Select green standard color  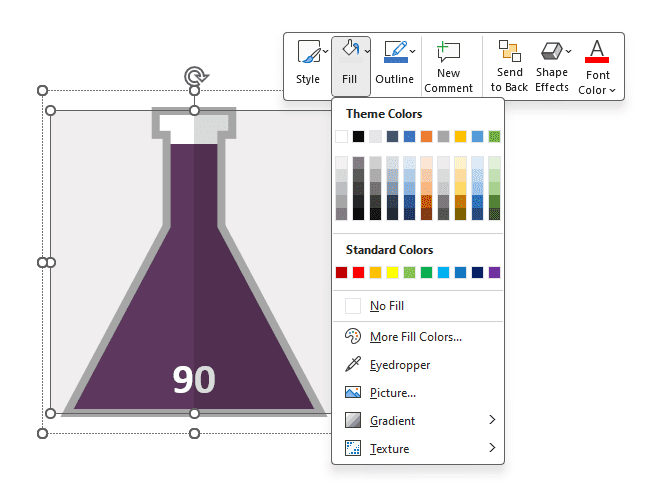pyautogui.click(x=426, y=273)
